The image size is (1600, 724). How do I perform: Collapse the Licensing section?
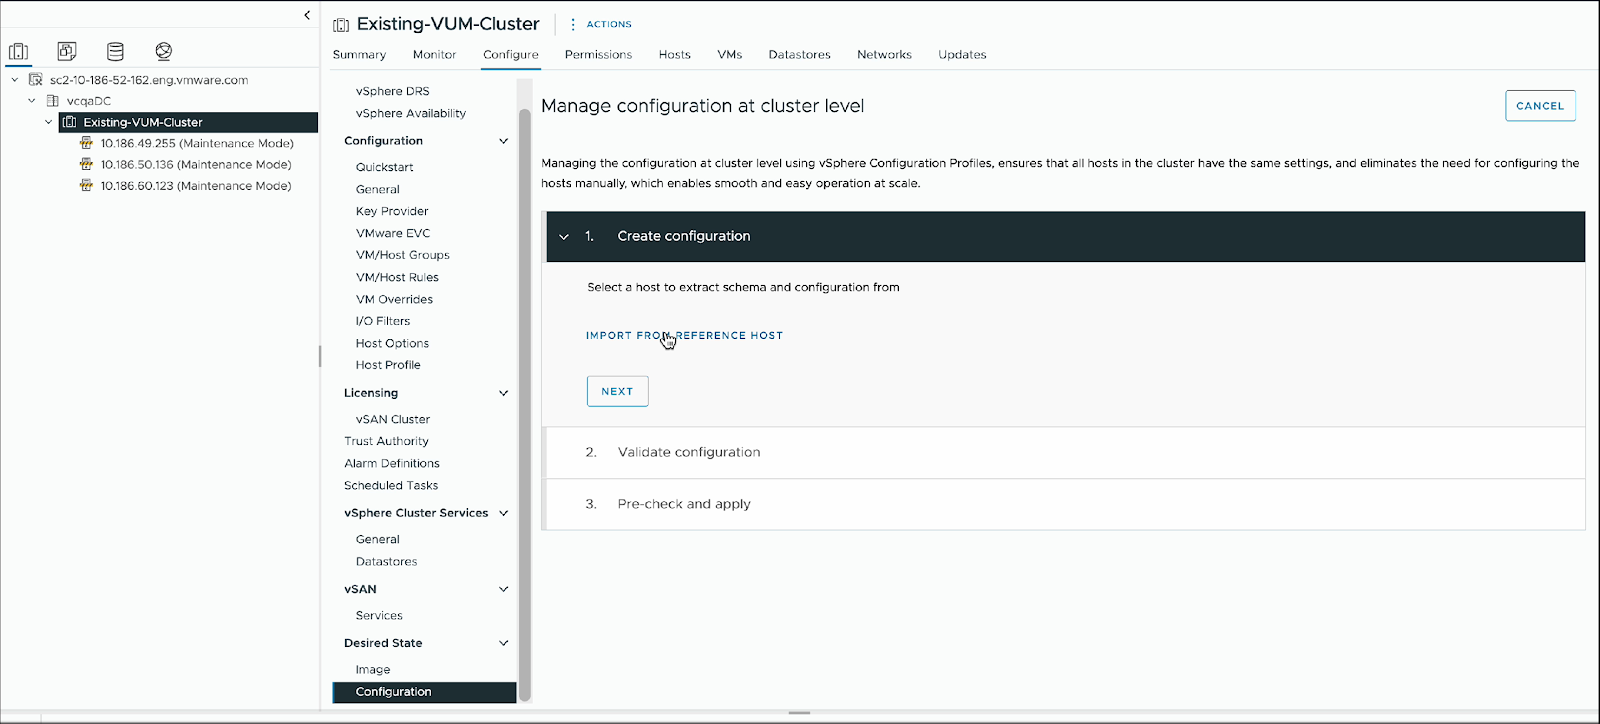click(503, 393)
